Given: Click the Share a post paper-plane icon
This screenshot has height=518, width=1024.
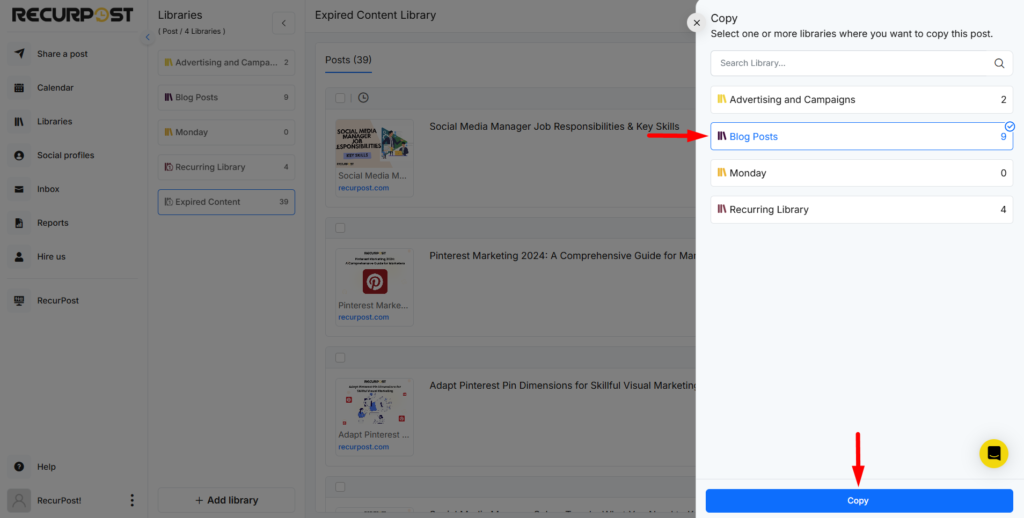Looking at the screenshot, I should click(x=19, y=54).
